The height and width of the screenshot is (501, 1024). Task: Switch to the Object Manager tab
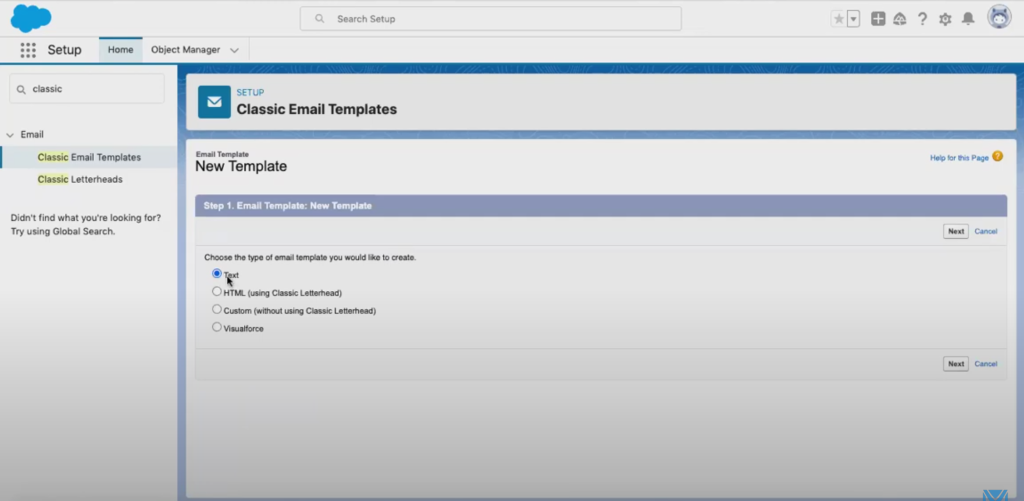(185, 50)
